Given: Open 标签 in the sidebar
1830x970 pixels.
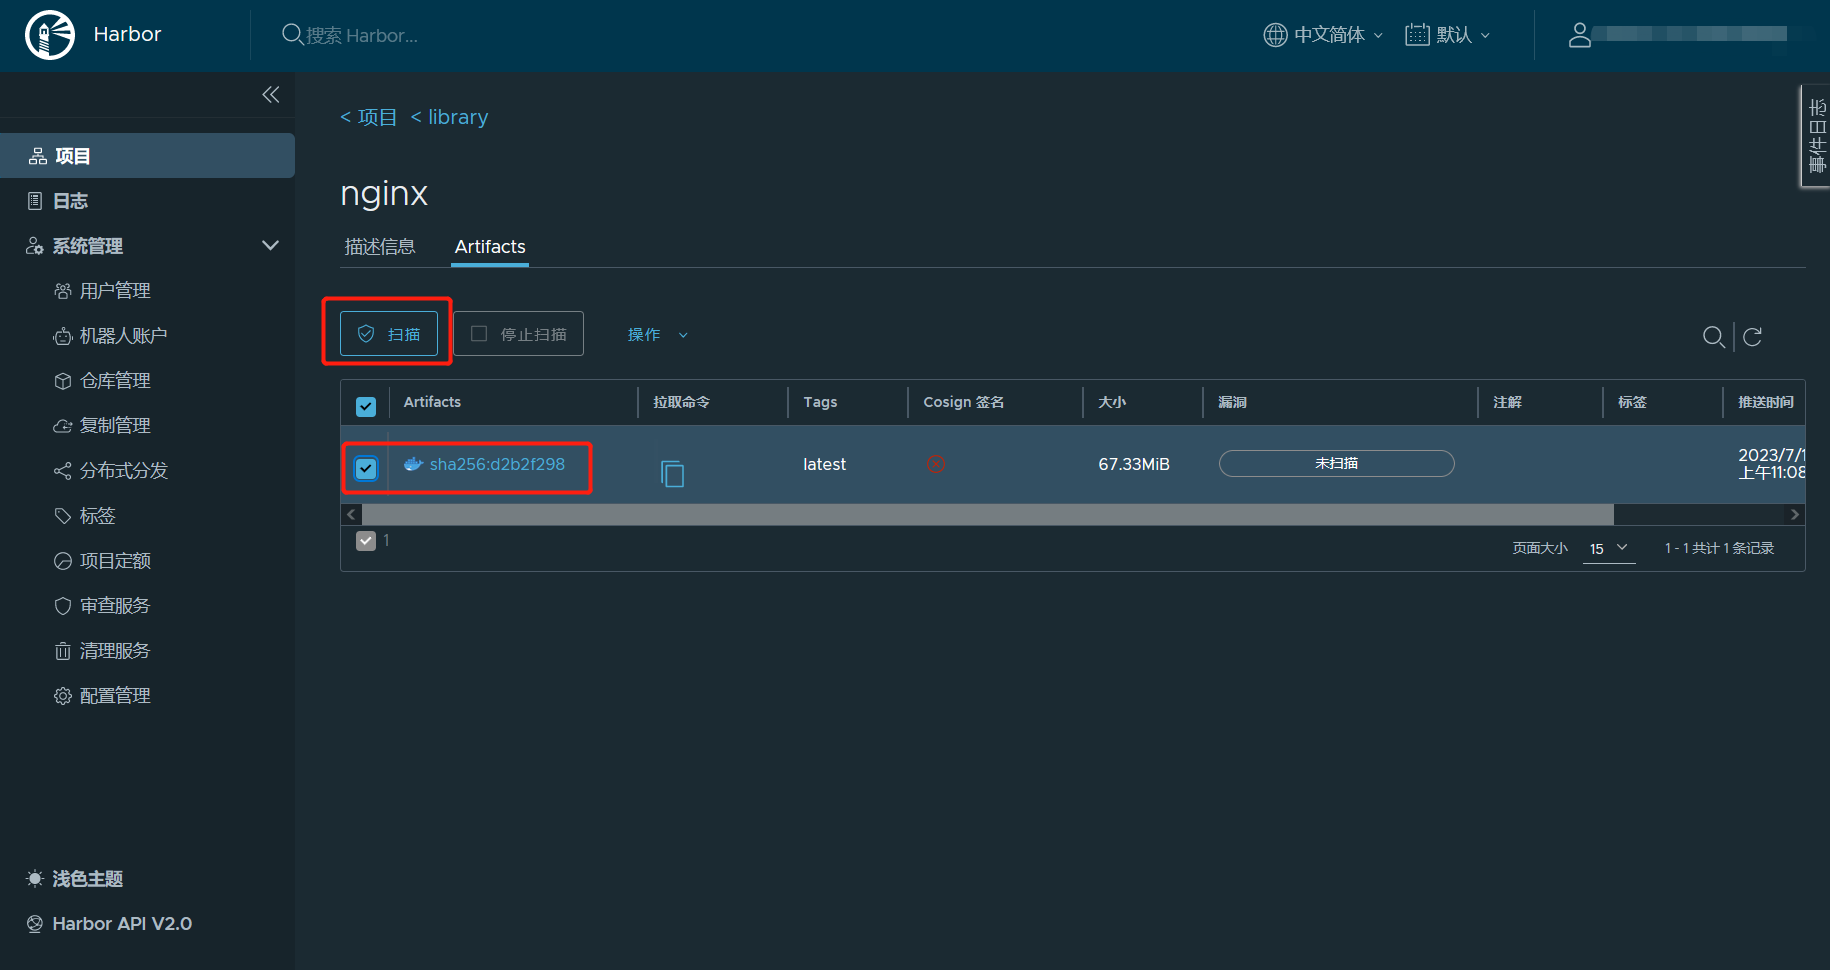Looking at the screenshot, I should click(98, 516).
